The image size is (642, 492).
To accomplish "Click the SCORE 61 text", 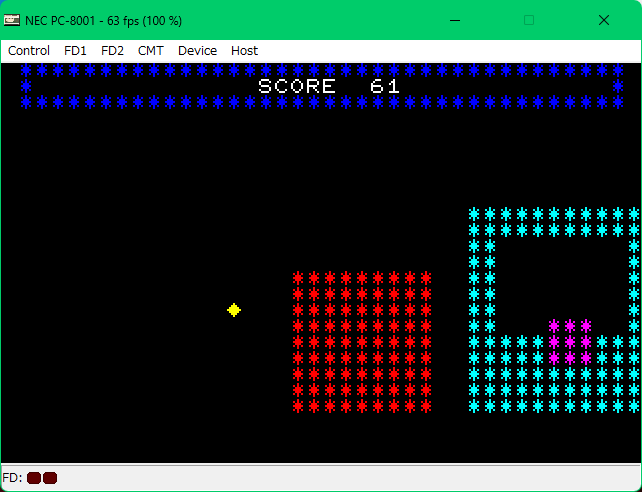I will pyautogui.click(x=329, y=86).
